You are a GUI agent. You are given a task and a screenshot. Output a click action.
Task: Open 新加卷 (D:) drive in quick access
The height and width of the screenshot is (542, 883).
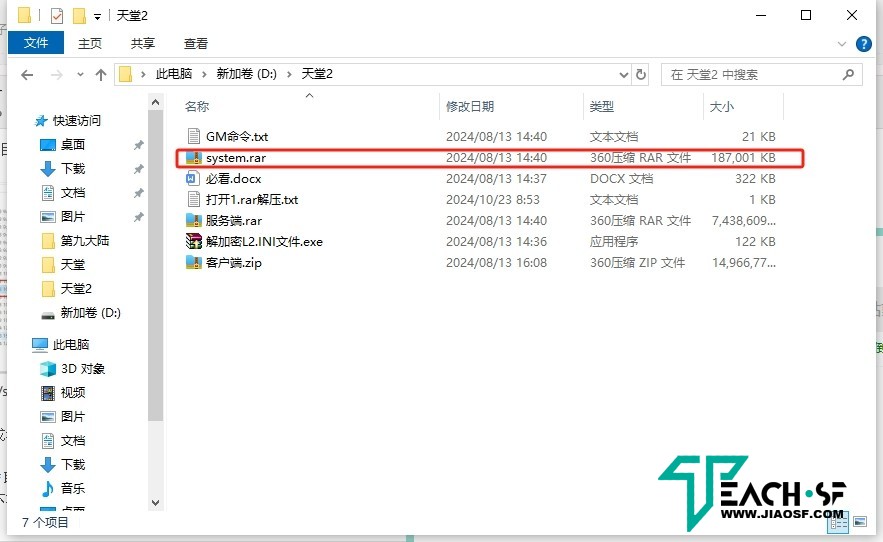point(91,312)
